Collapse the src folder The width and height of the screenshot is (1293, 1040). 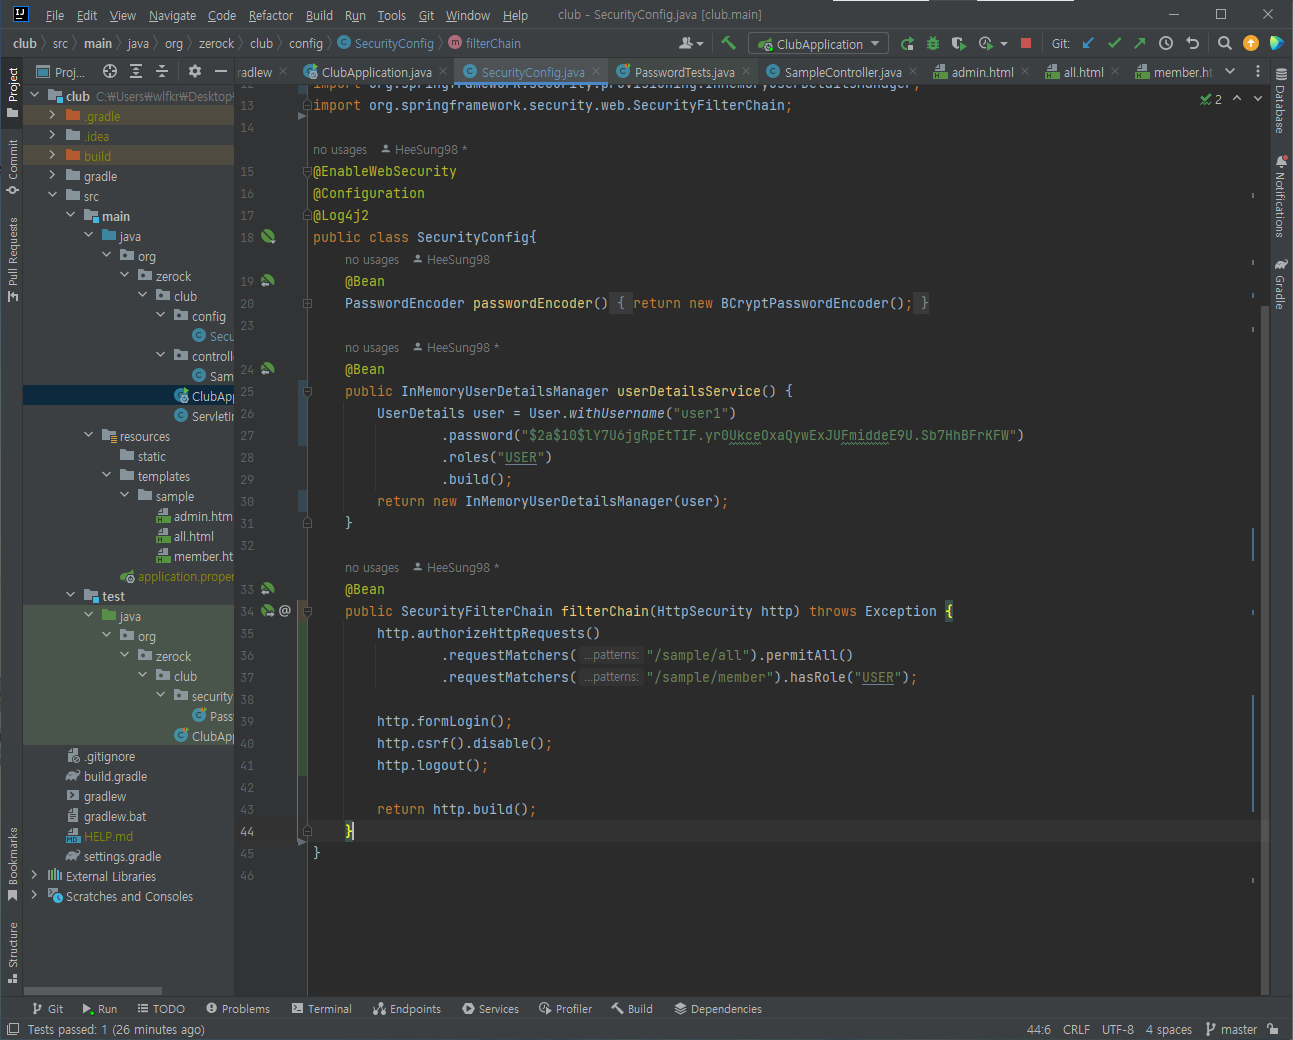pos(52,195)
